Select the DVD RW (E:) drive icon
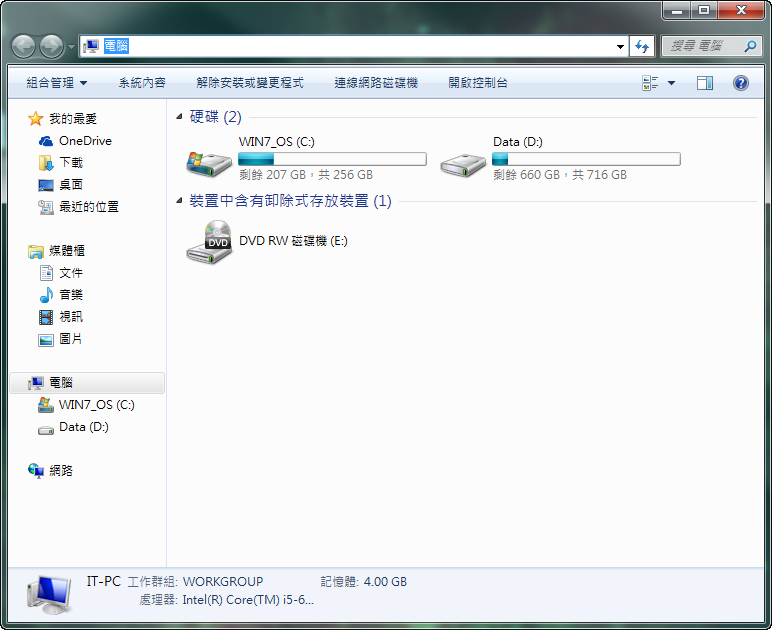The width and height of the screenshot is (772, 630). tap(209, 242)
